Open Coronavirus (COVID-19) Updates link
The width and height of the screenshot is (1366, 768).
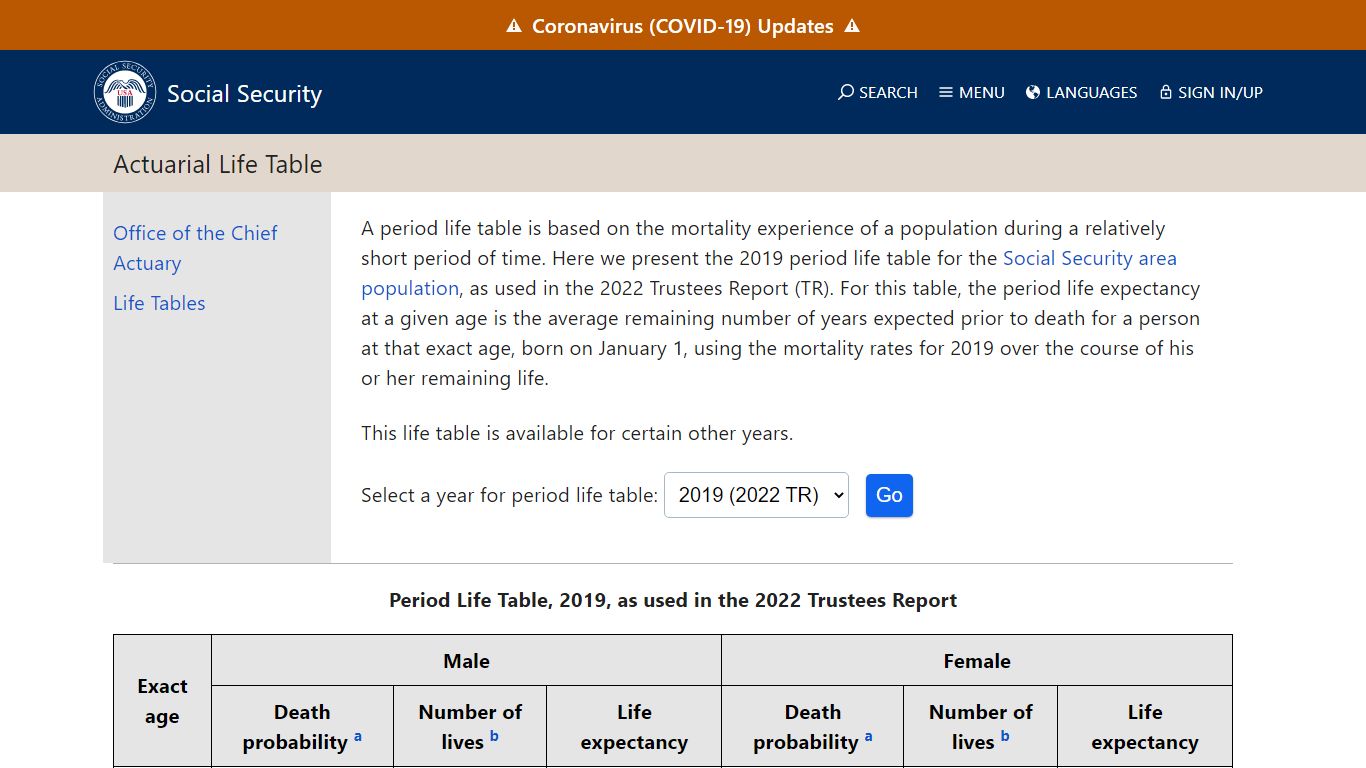[x=683, y=26]
